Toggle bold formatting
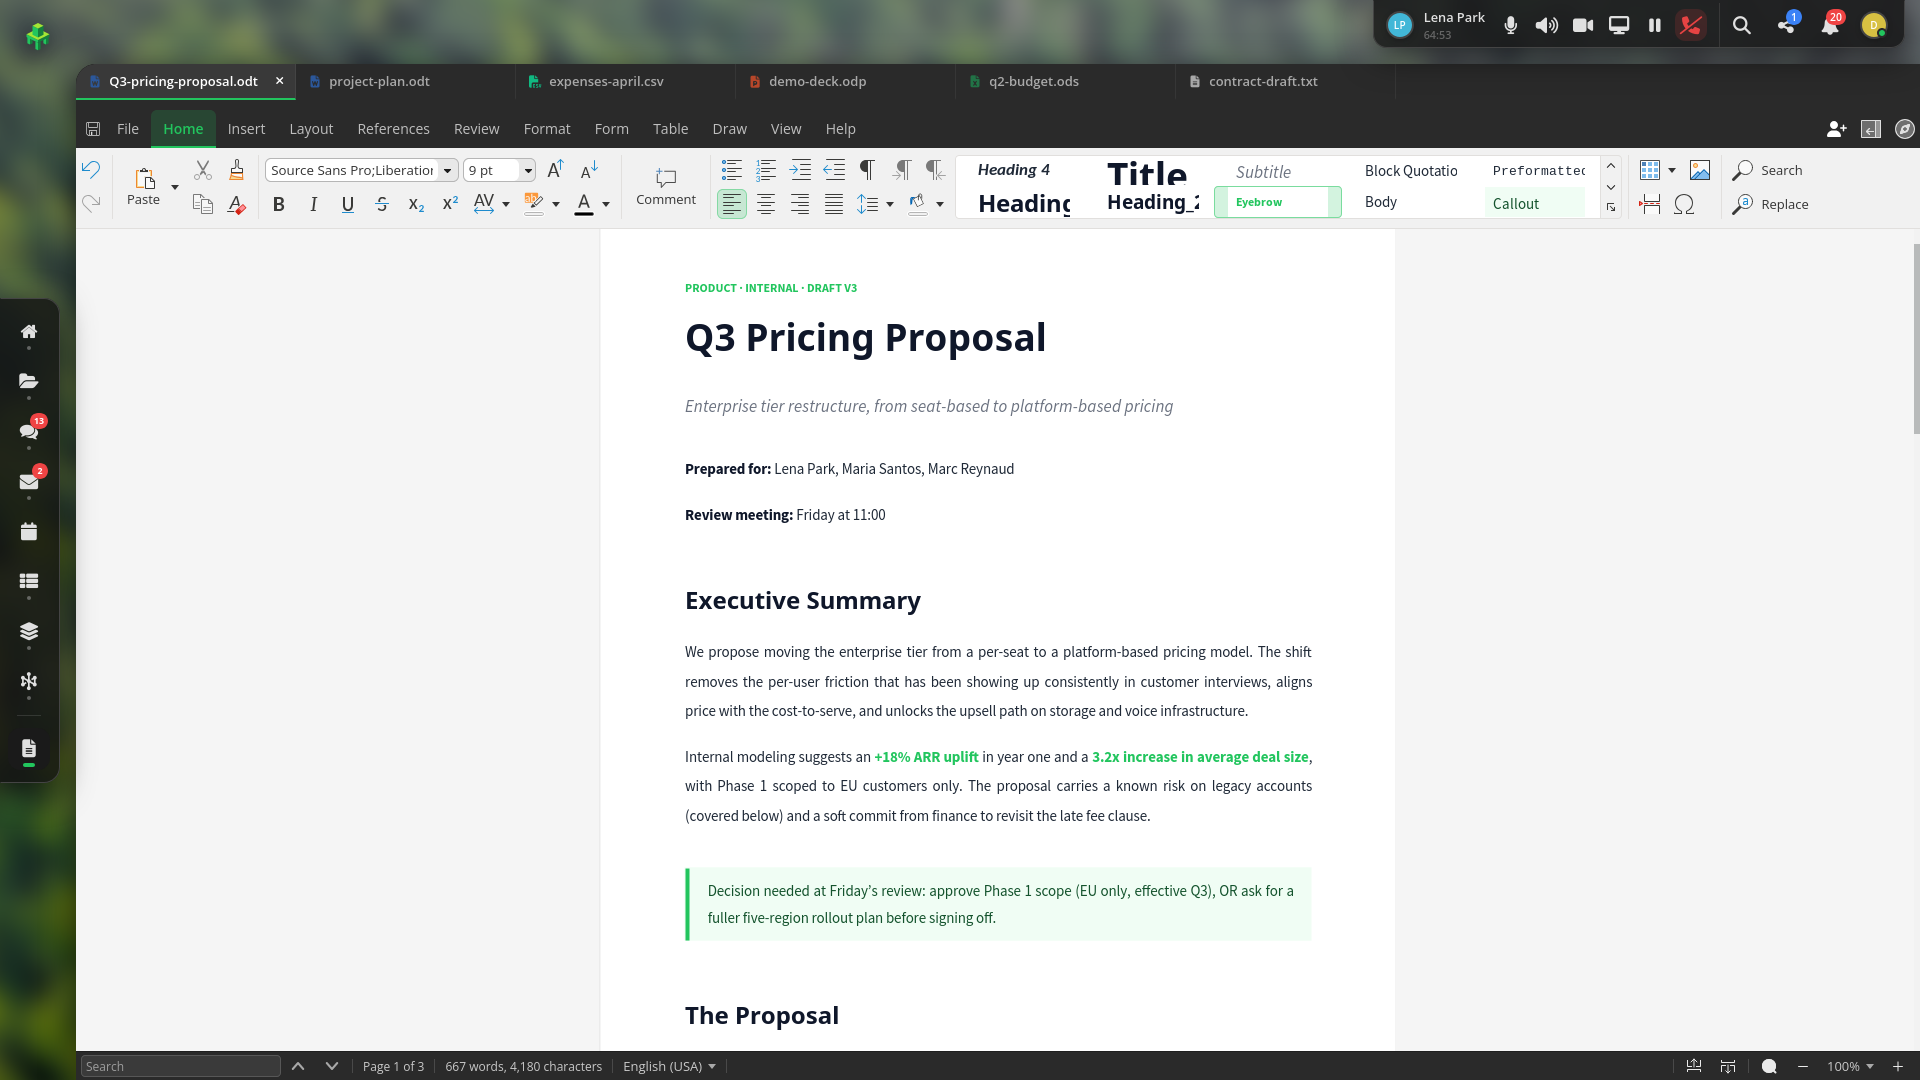Image resolution: width=1920 pixels, height=1080 pixels. [x=279, y=204]
